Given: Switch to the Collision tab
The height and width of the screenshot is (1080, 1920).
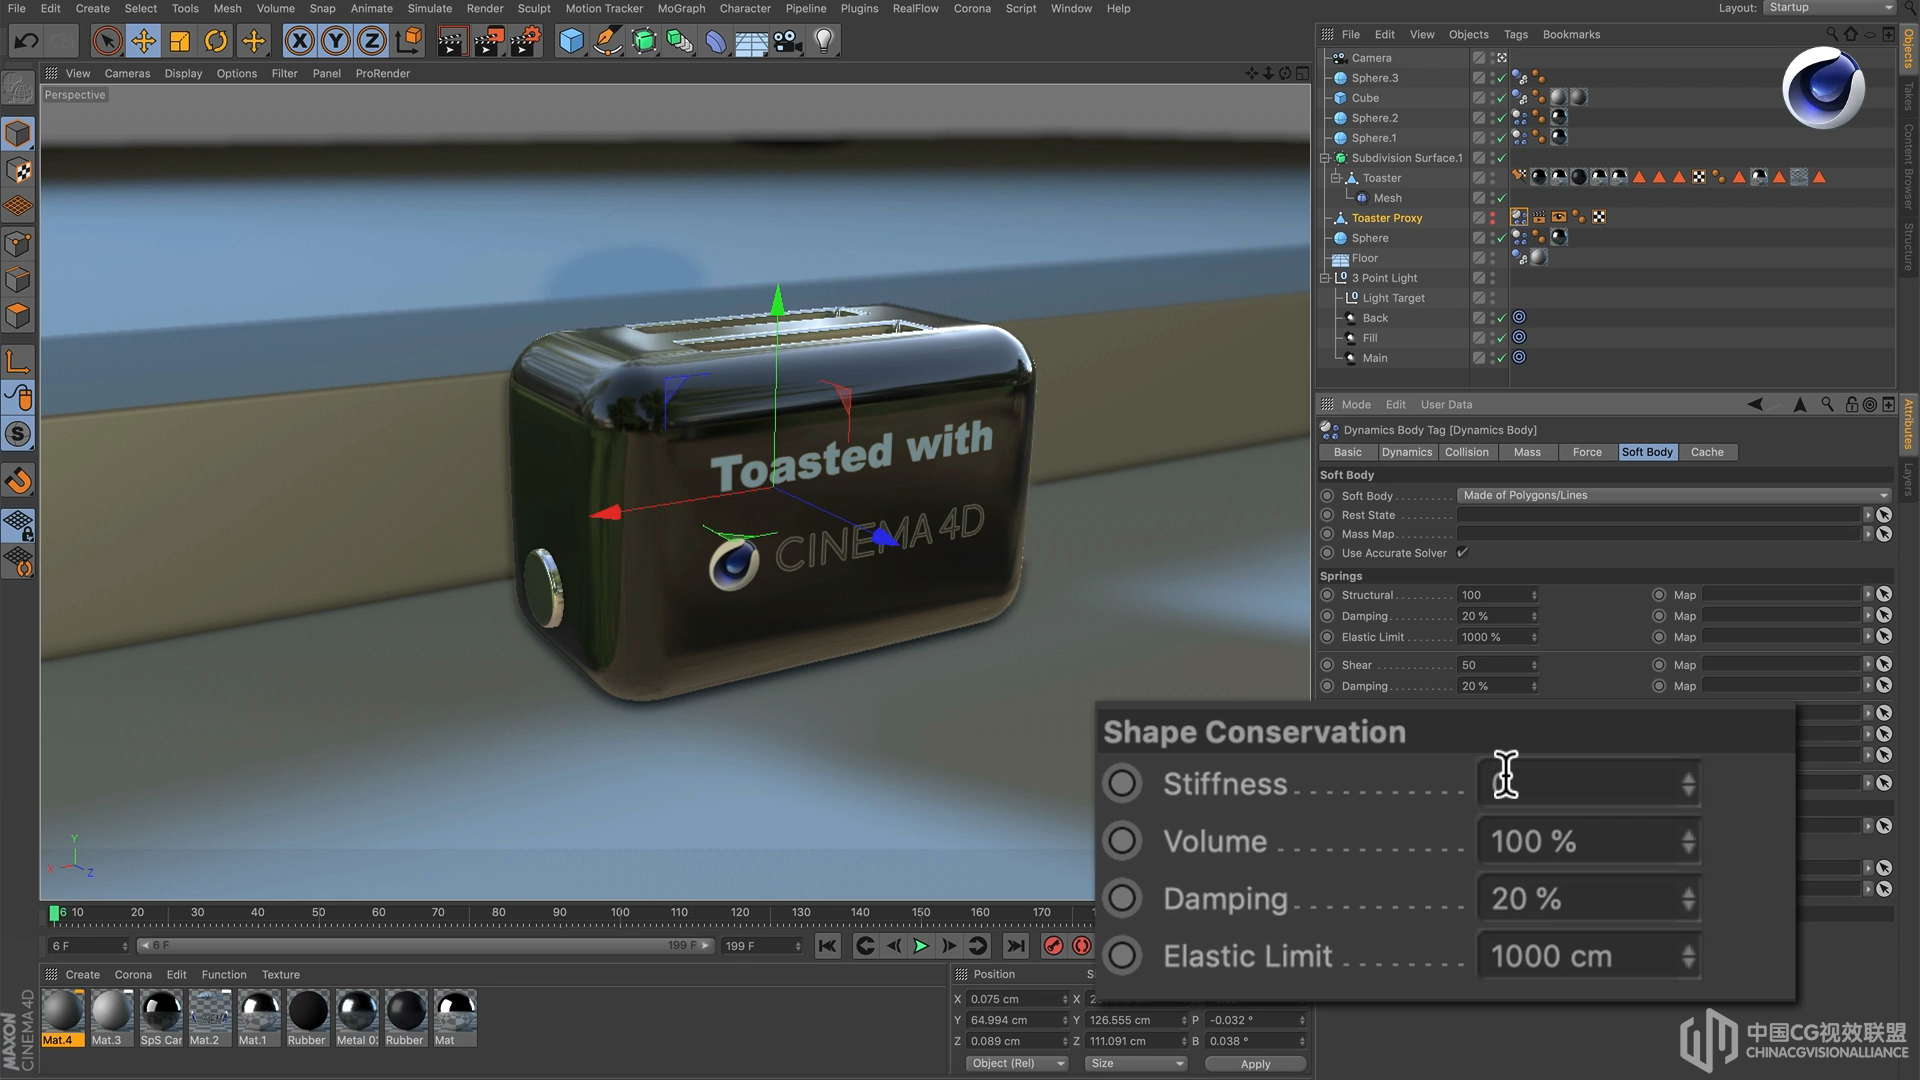Looking at the screenshot, I should 1466,452.
